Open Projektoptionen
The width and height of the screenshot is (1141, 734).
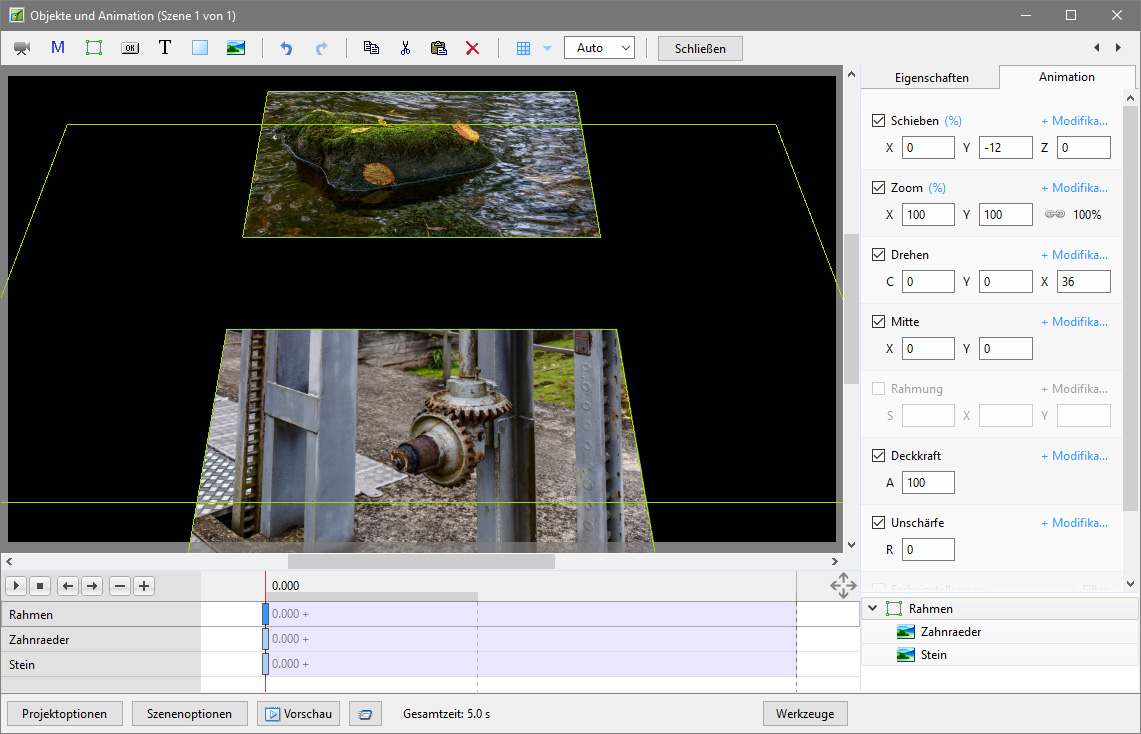tap(65, 714)
